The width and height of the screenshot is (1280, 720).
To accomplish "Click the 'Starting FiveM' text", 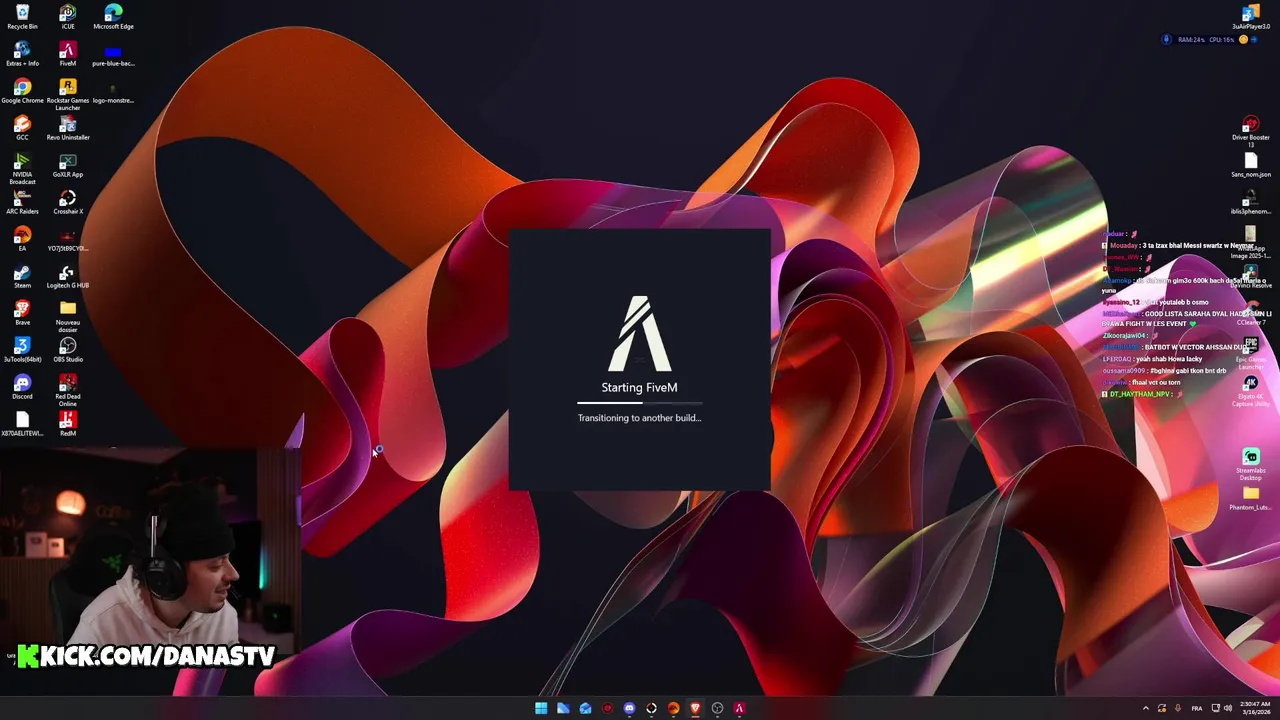I will tap(640, 387).
